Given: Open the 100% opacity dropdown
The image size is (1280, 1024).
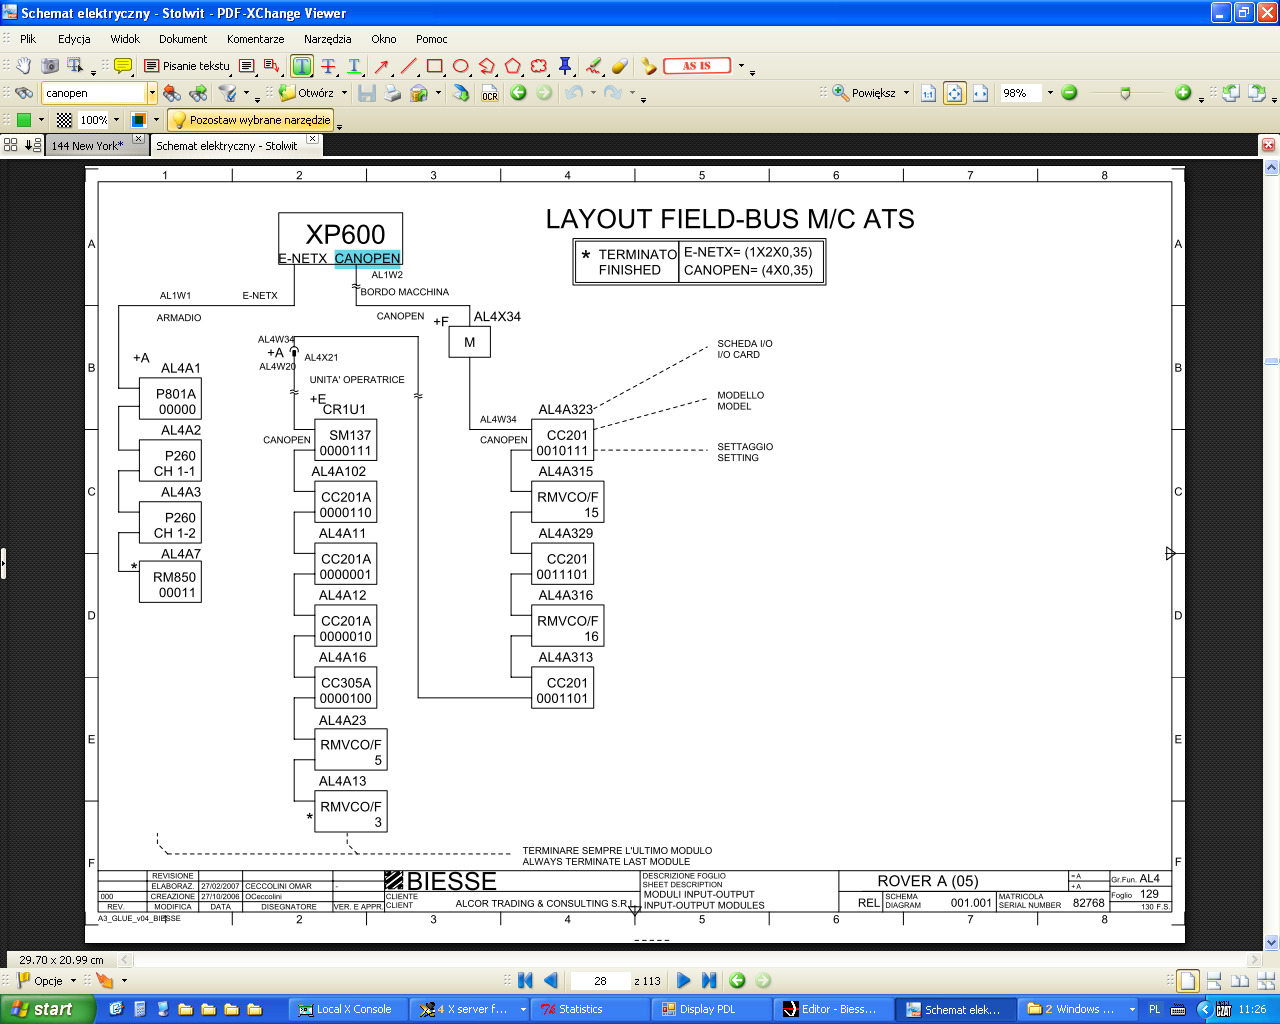Looking at the screenshot, I should click(117, 120).
